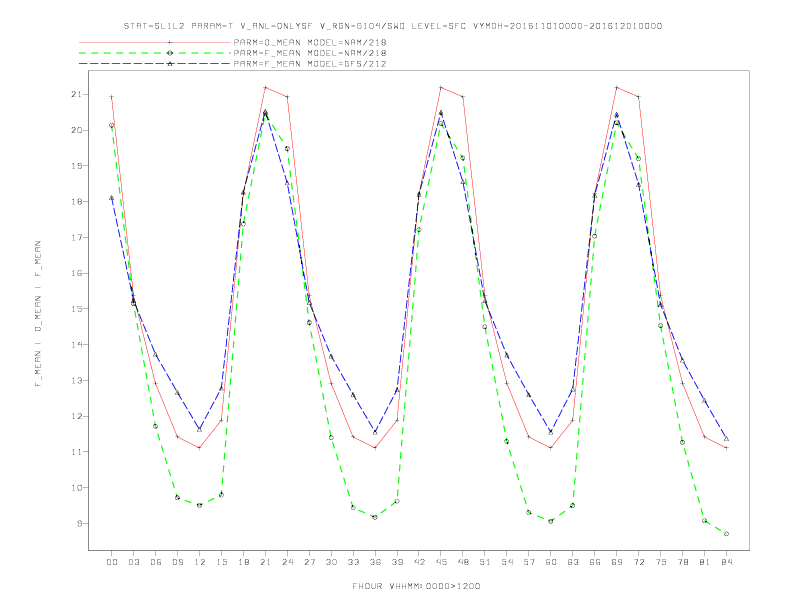The height and width of the screenshot is (612, 792).
Task: Click x-axis forecast hour label 27
Action: [x=309, y=562]
